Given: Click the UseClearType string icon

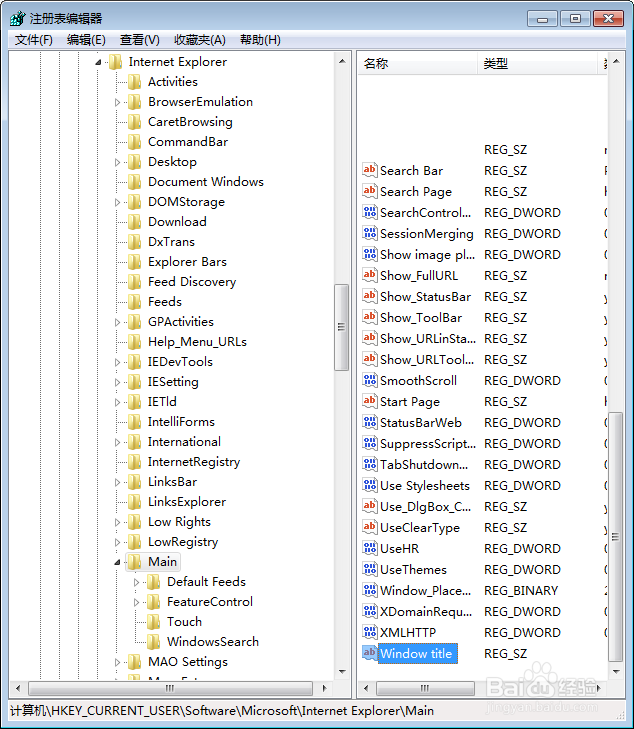Looking at the screenshot, I should [370, 527].
